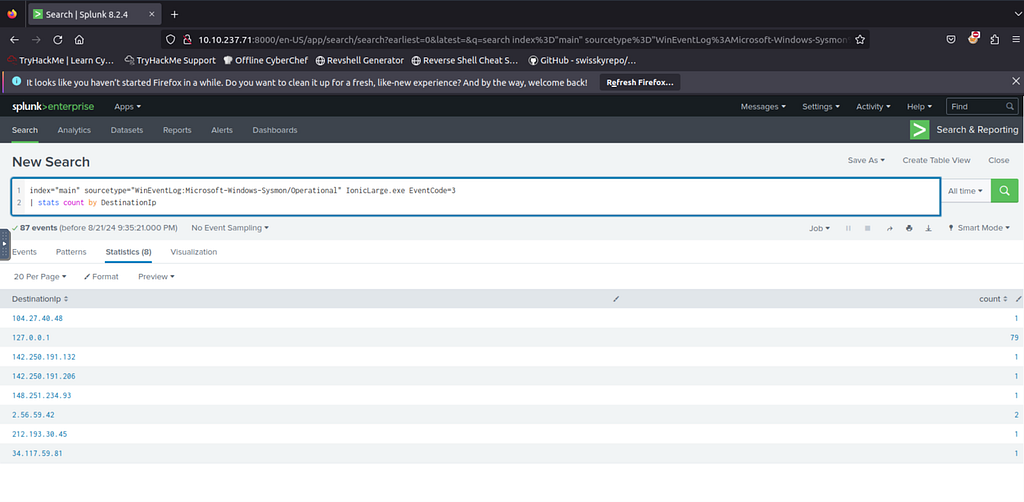Open a new browser tab

(x=174, y=14)
